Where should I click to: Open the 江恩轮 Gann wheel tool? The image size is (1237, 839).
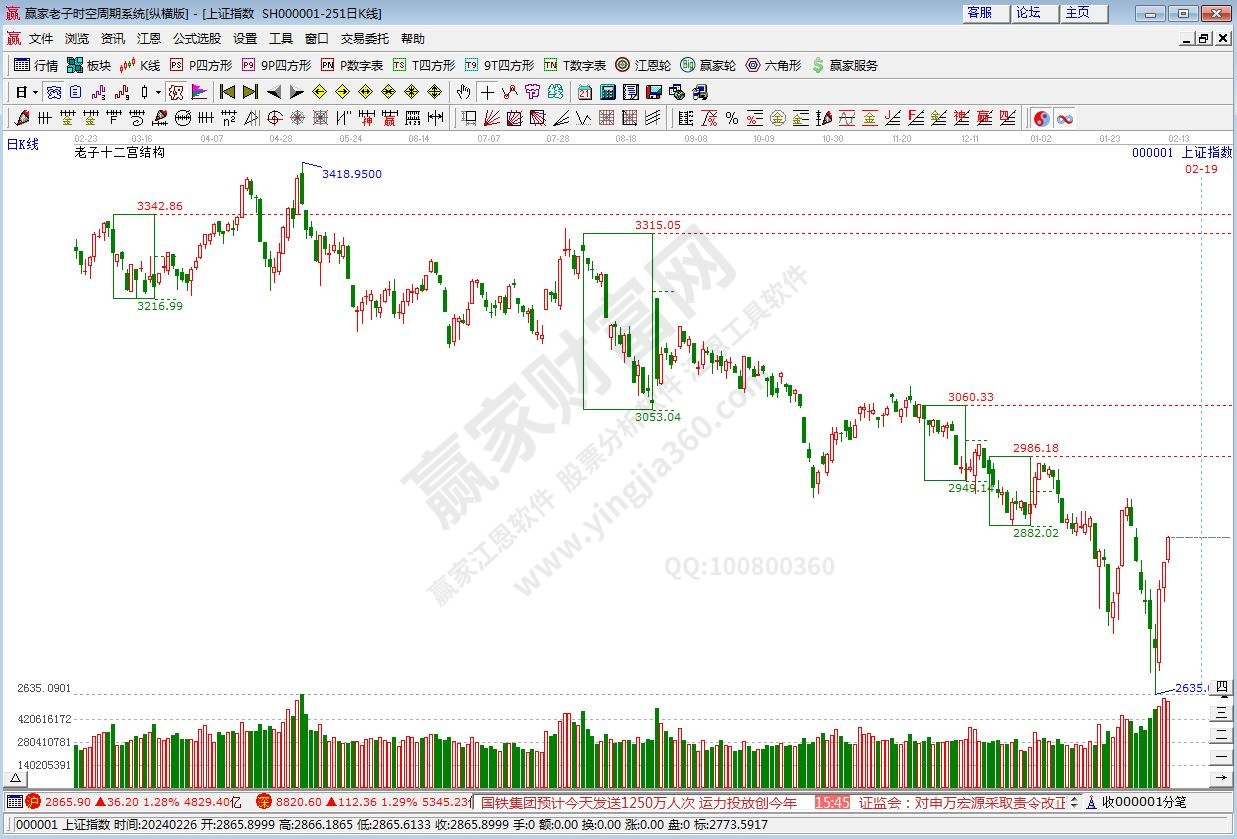(642, 65)
